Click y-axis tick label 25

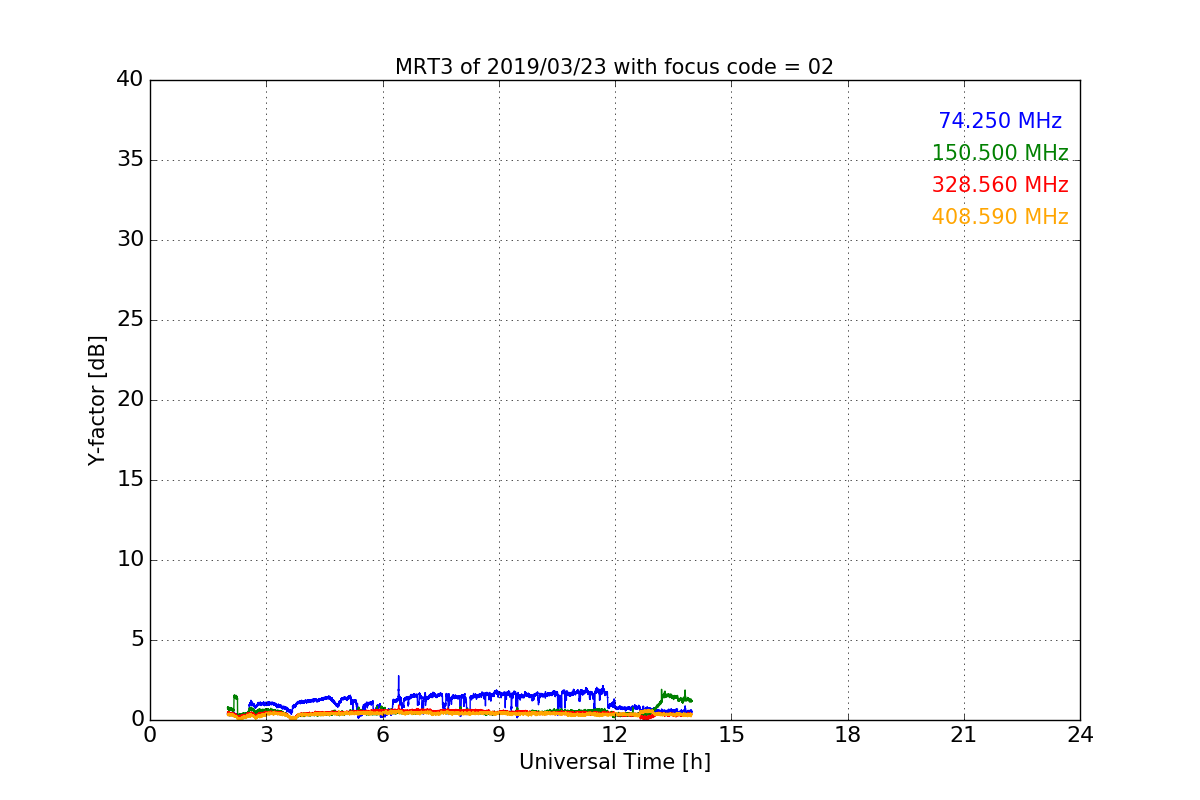point(130,320)
